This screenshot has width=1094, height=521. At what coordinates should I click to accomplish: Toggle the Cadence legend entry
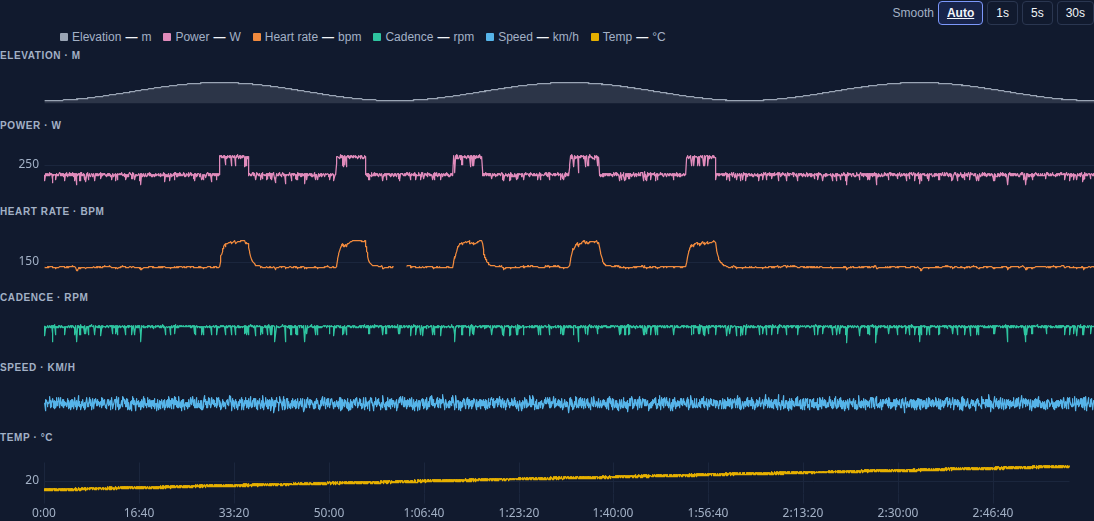pyautogui.click(x=424, y=37)
